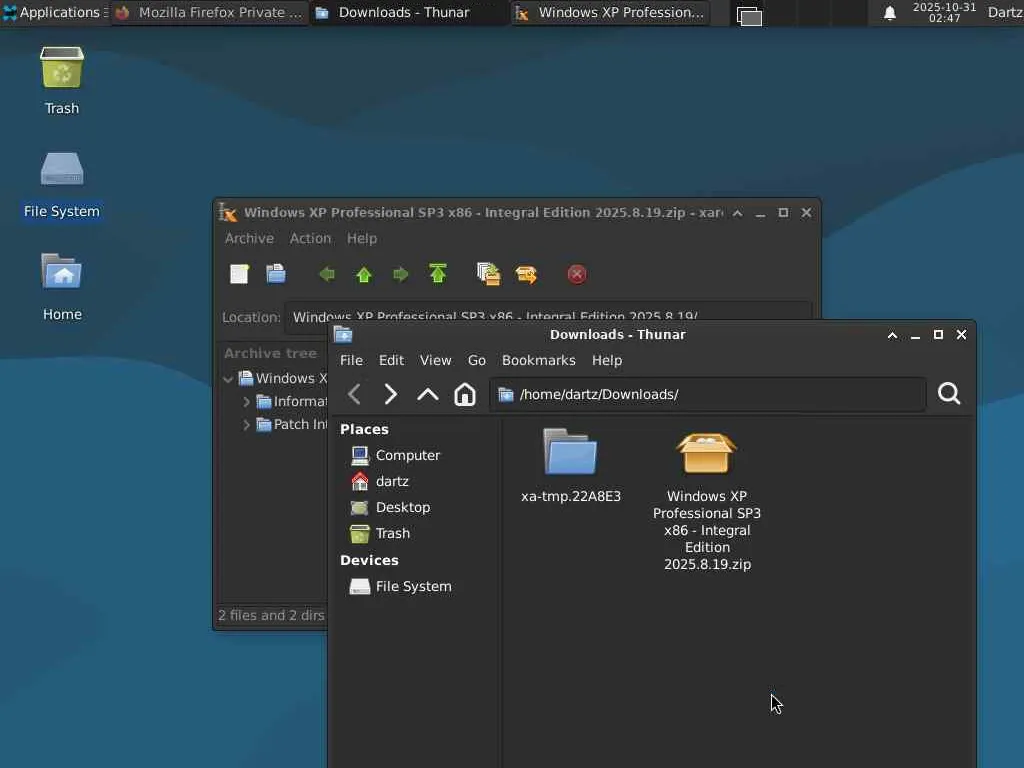Switch to Windows XP Profession taskbar item
Image resolution: width=1024 pixels, height=768 pixels.
pyautogui.click(x=609, y=12)
